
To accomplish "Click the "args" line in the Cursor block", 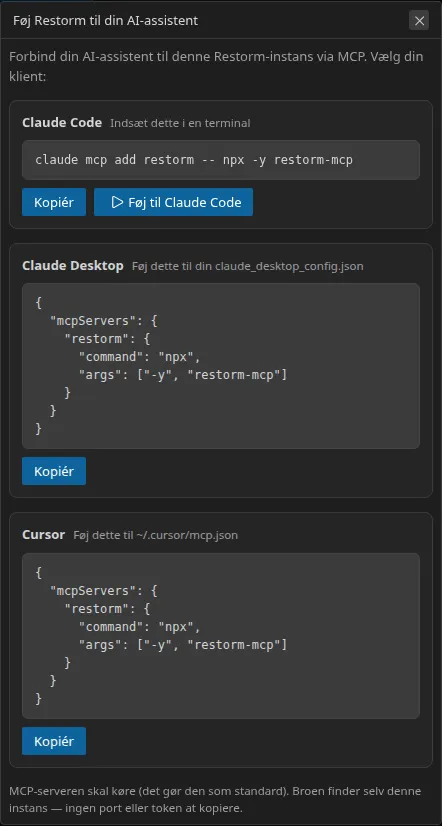I will (x=183, y=644).
